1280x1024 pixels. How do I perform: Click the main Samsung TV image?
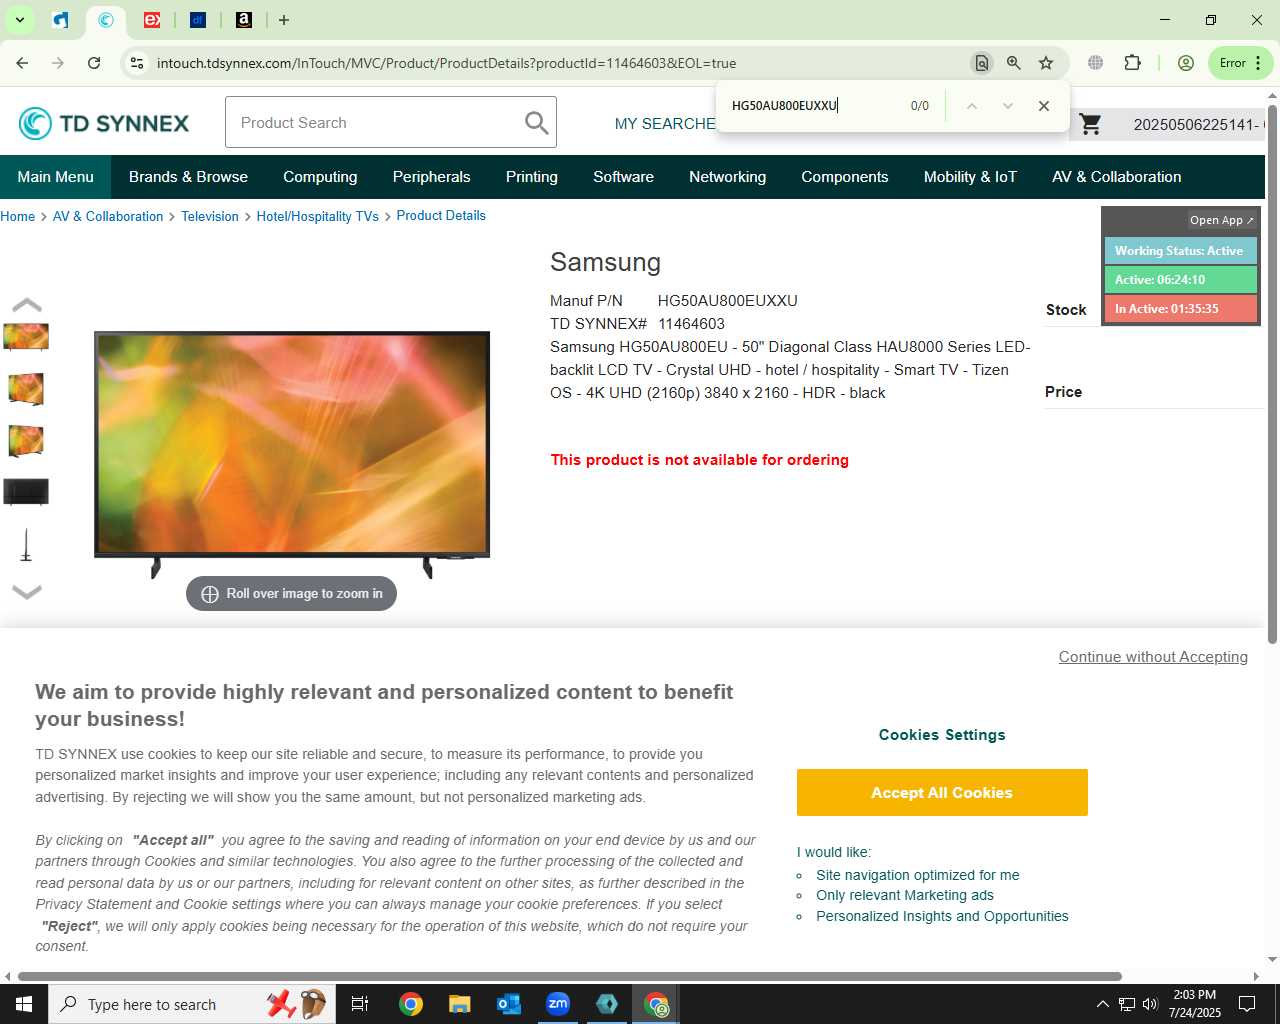click(292, 454)
